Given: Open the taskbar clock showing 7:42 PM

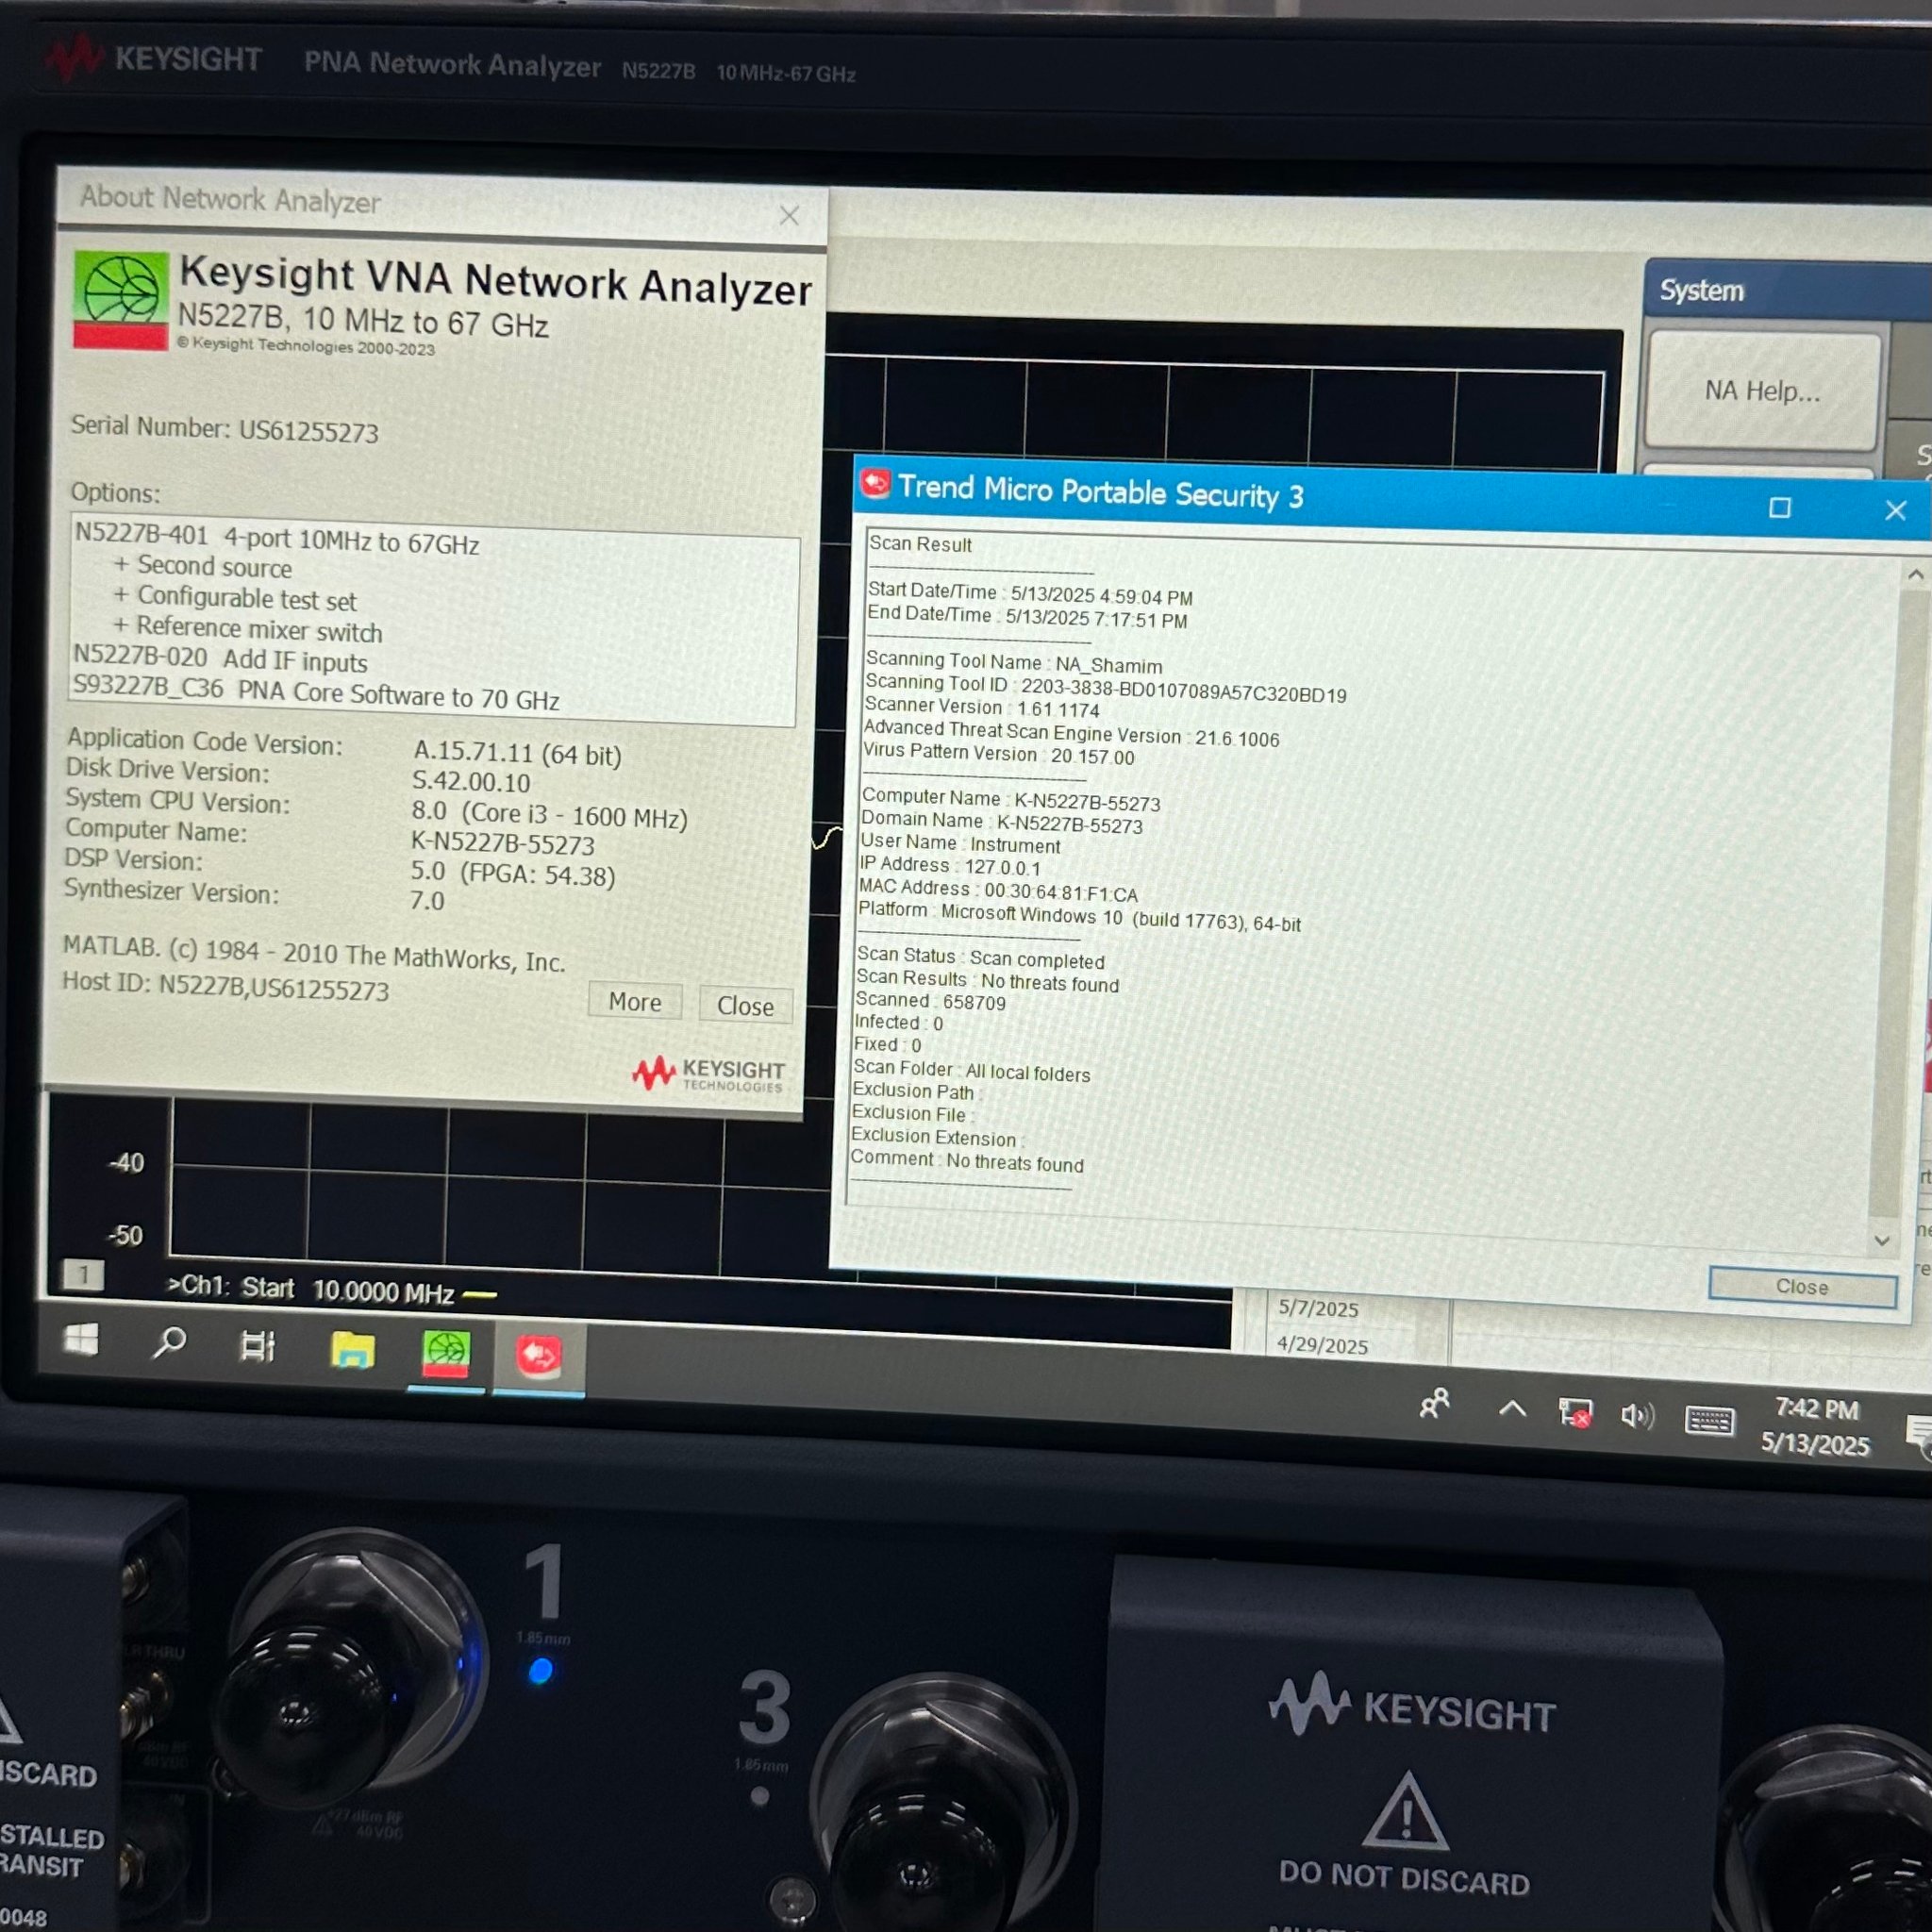Looking at the screenshot, I should 1815,1427.
